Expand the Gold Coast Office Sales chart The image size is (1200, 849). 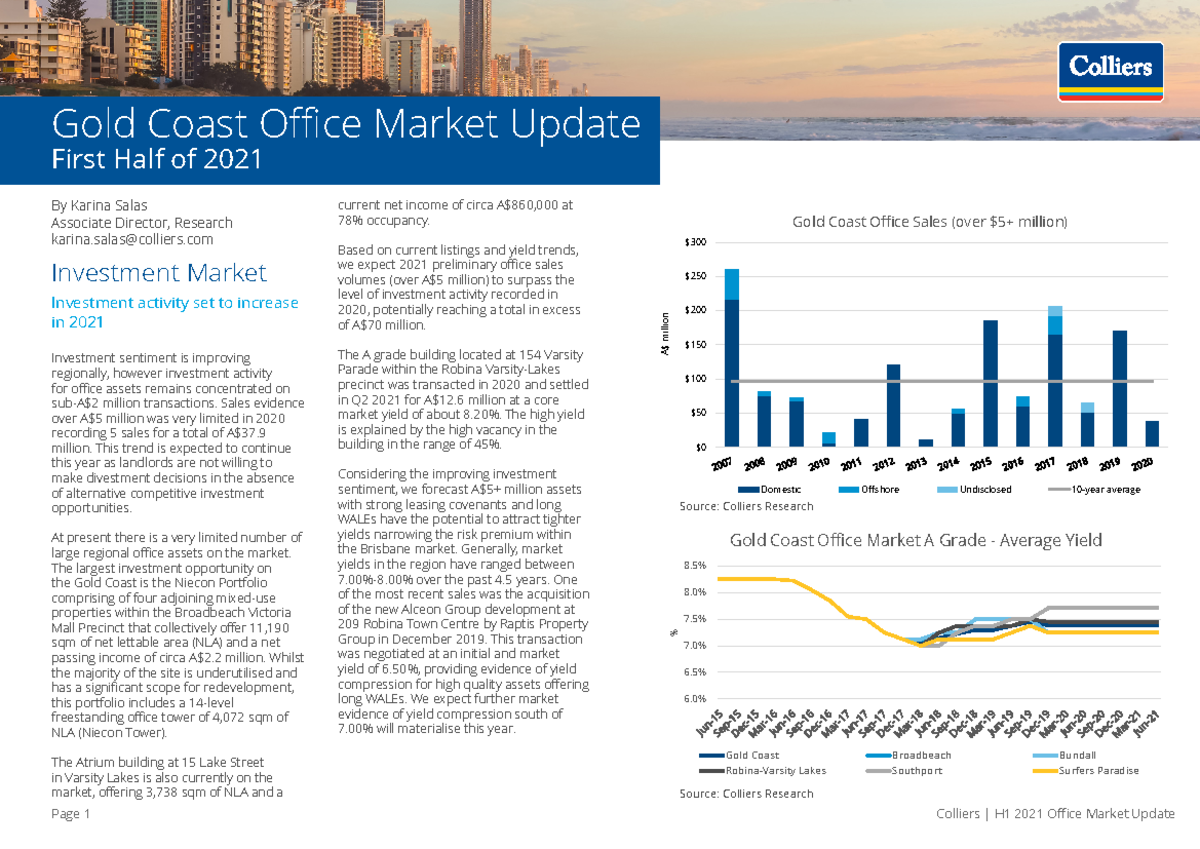click(x=930, y=222)
